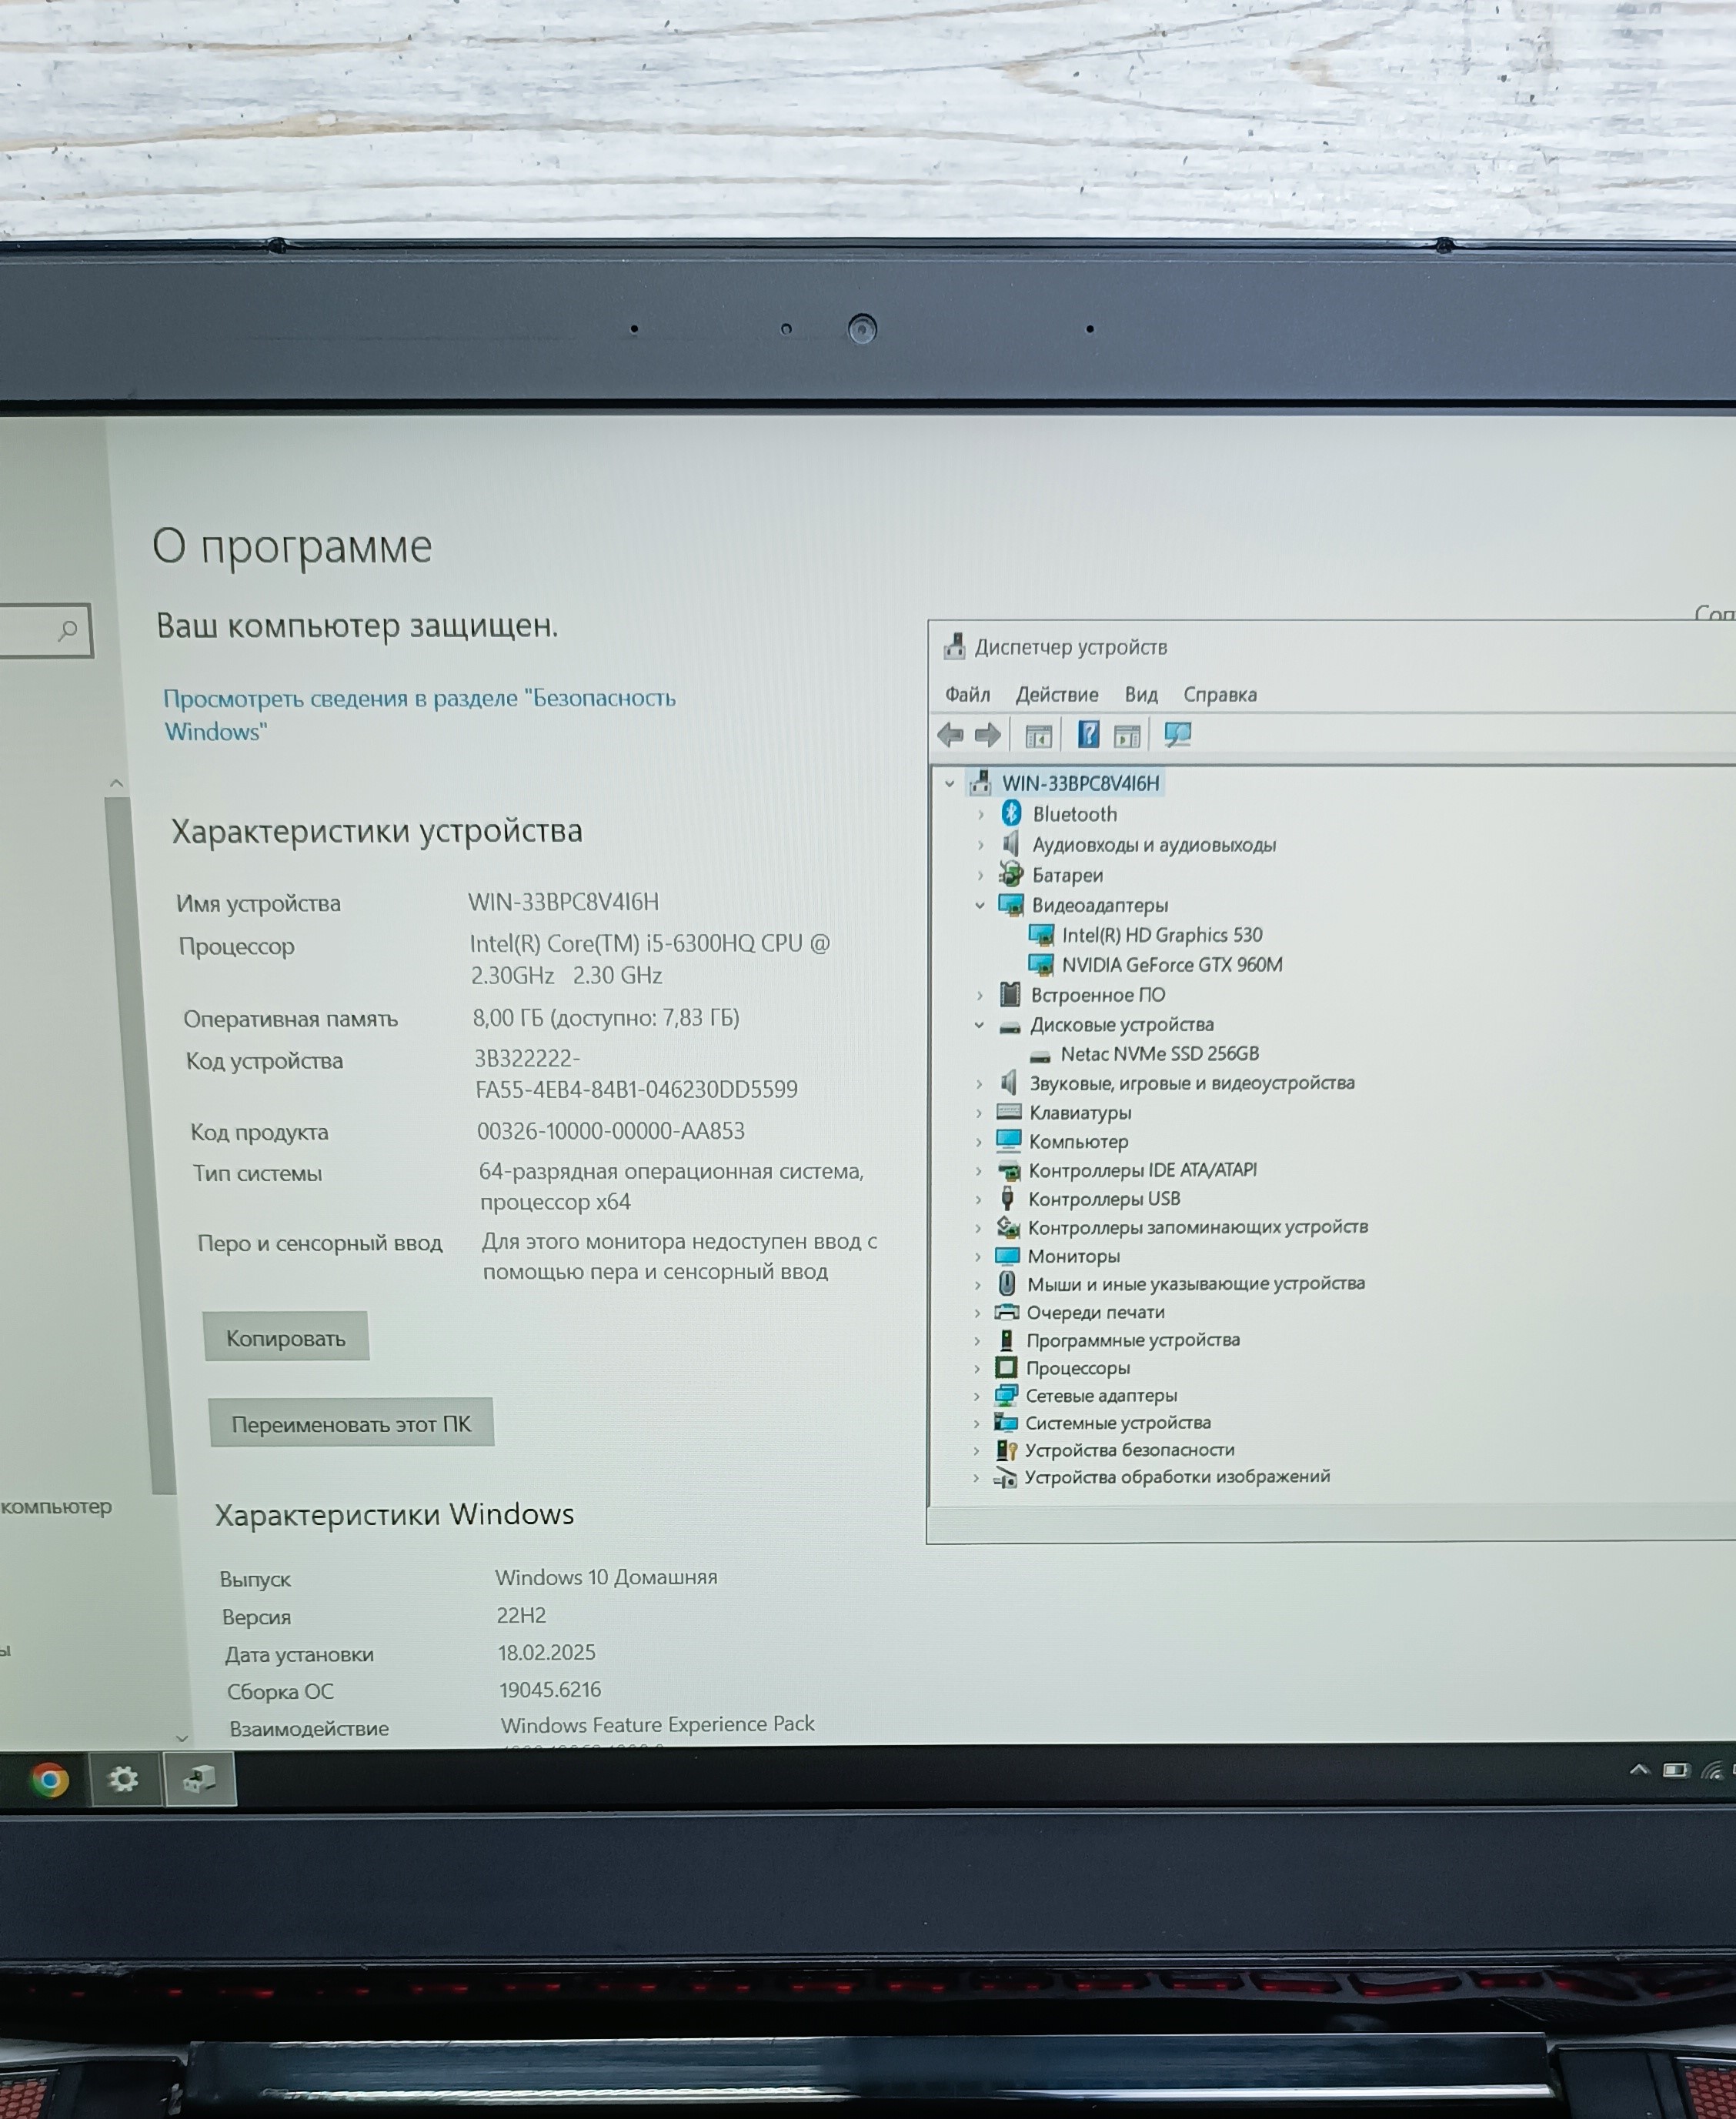The width and height of the screenshot is (1736, 2119).
Task: Expand the Bluetooth category
Action: 980,815
